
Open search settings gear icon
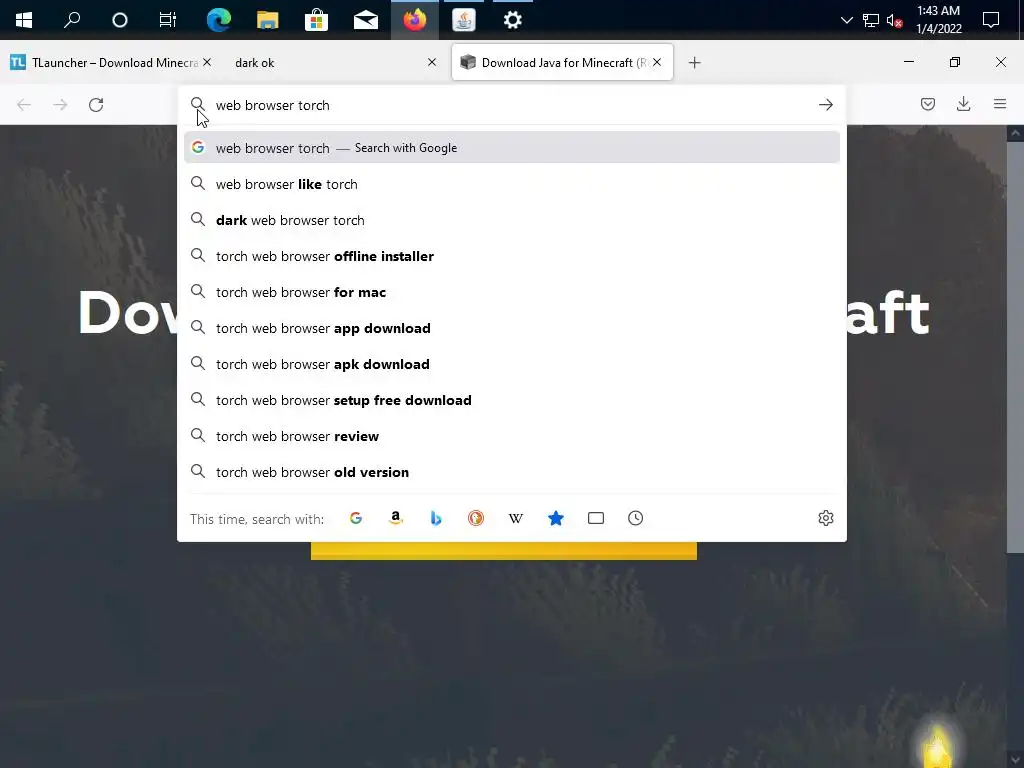pyautogui.click(x=825, y=518)
